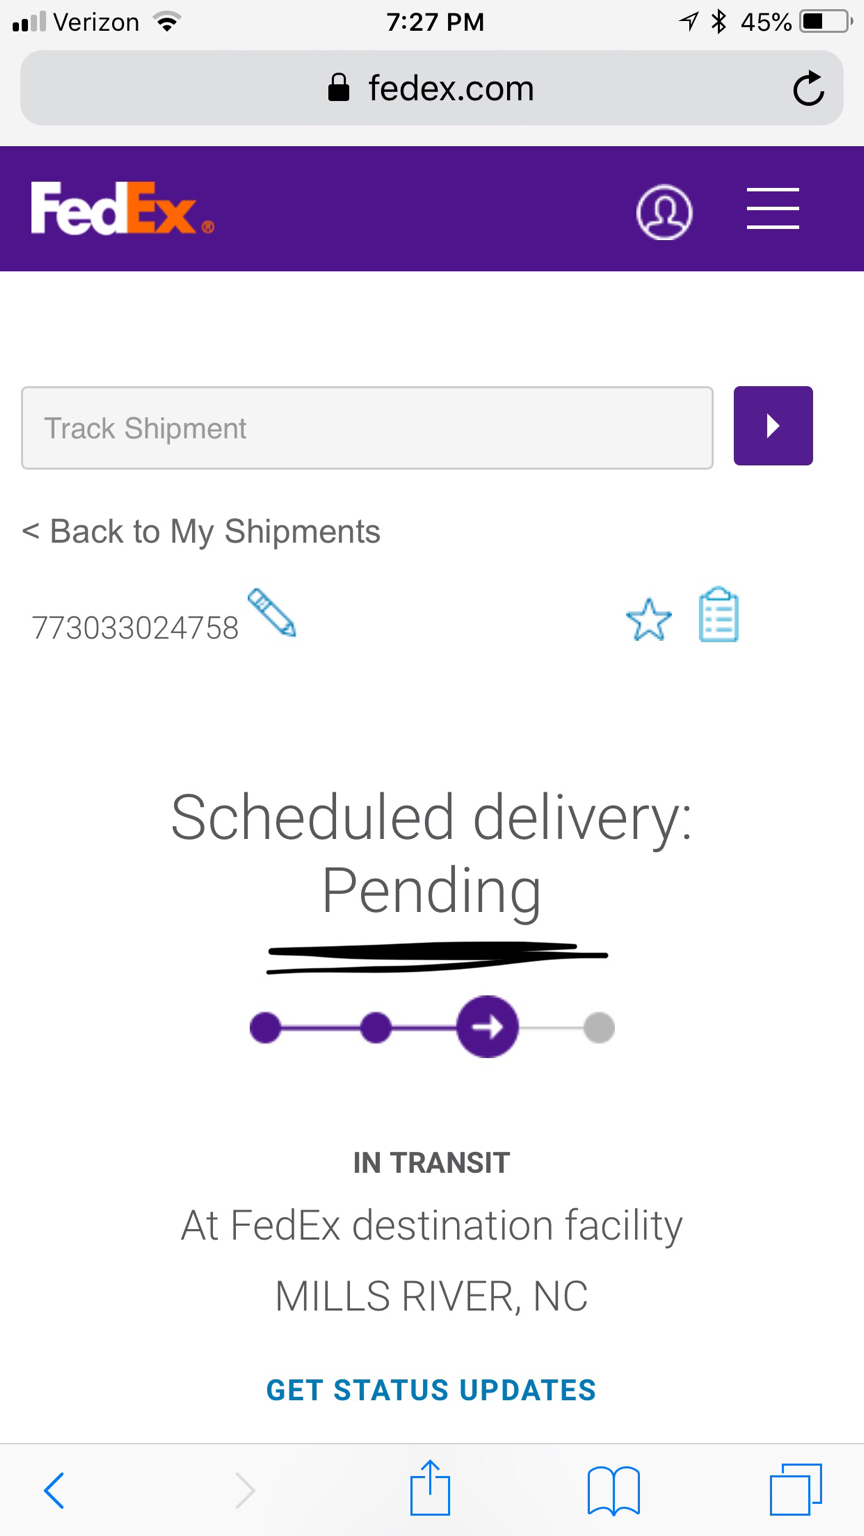This screenshot has width=864, height=1536.
Task: Show open Safari tabs overview
Action: click(796, 1489)
